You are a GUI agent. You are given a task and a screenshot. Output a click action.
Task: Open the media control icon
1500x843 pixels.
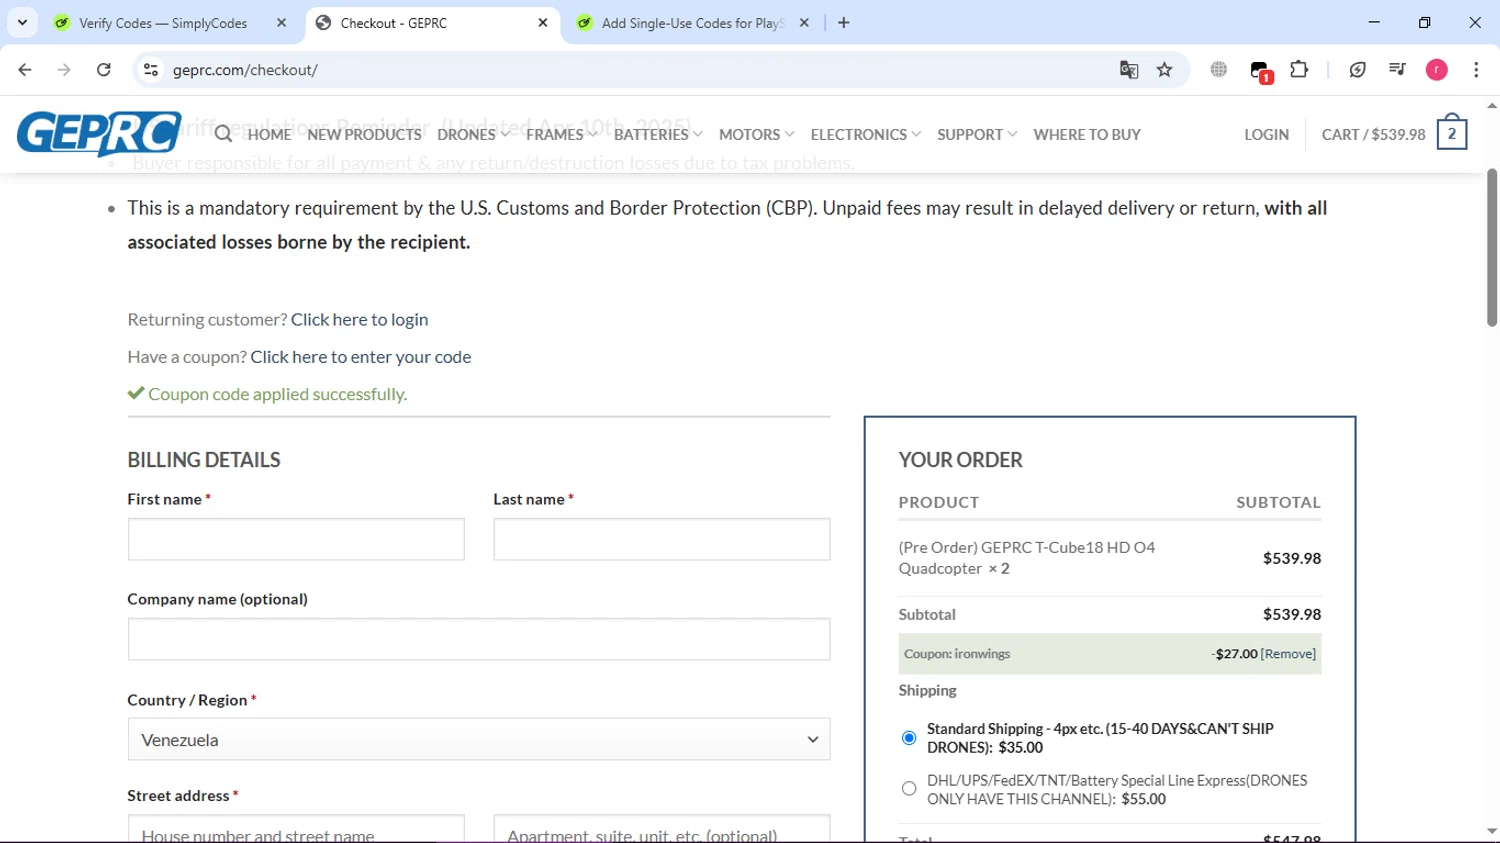tap(1397, 70)
